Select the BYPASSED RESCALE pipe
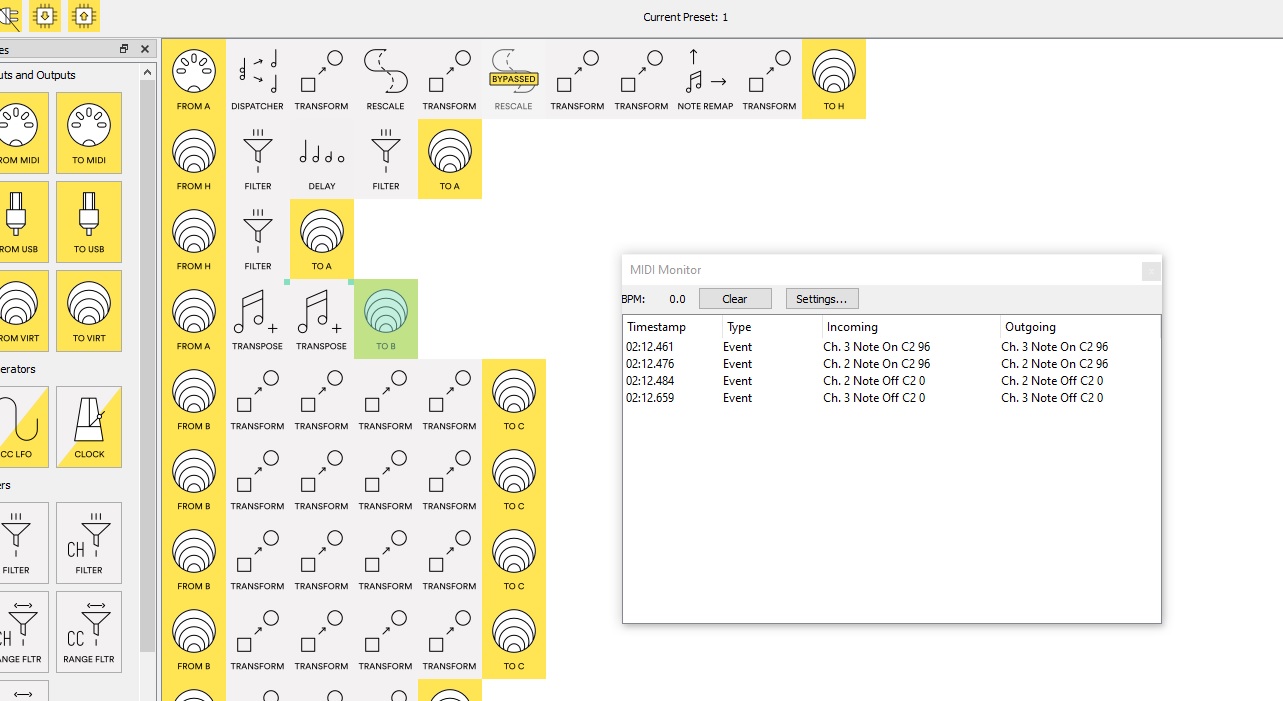 click(x=514, y=79)
